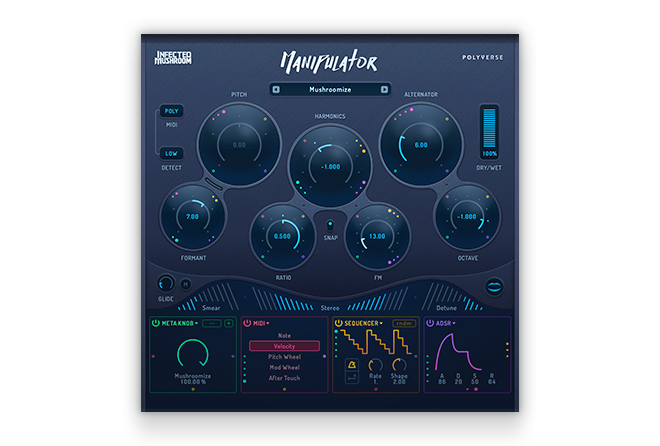This screenshot has width=660, height=446.
Task: Toggle the MIDI module power button
Action: click(247, 323)
